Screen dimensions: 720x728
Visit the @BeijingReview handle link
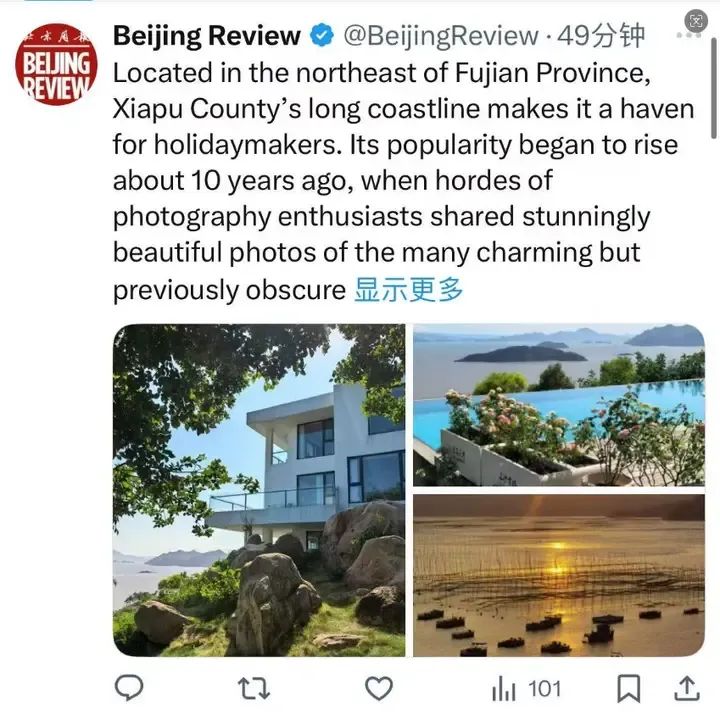[441, 36]
